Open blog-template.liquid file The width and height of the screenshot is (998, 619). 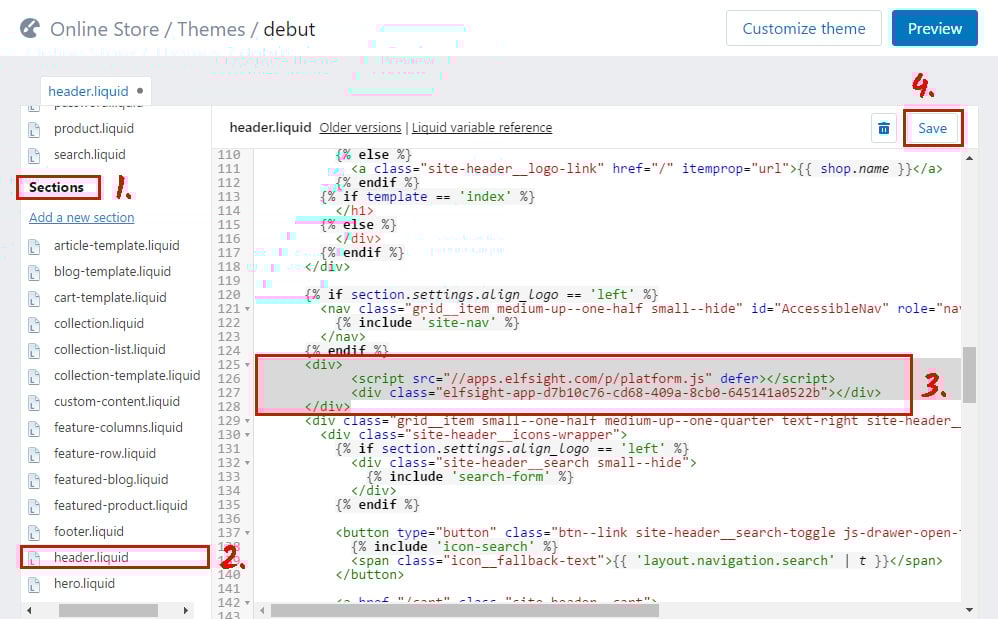[x=113, y=272]
